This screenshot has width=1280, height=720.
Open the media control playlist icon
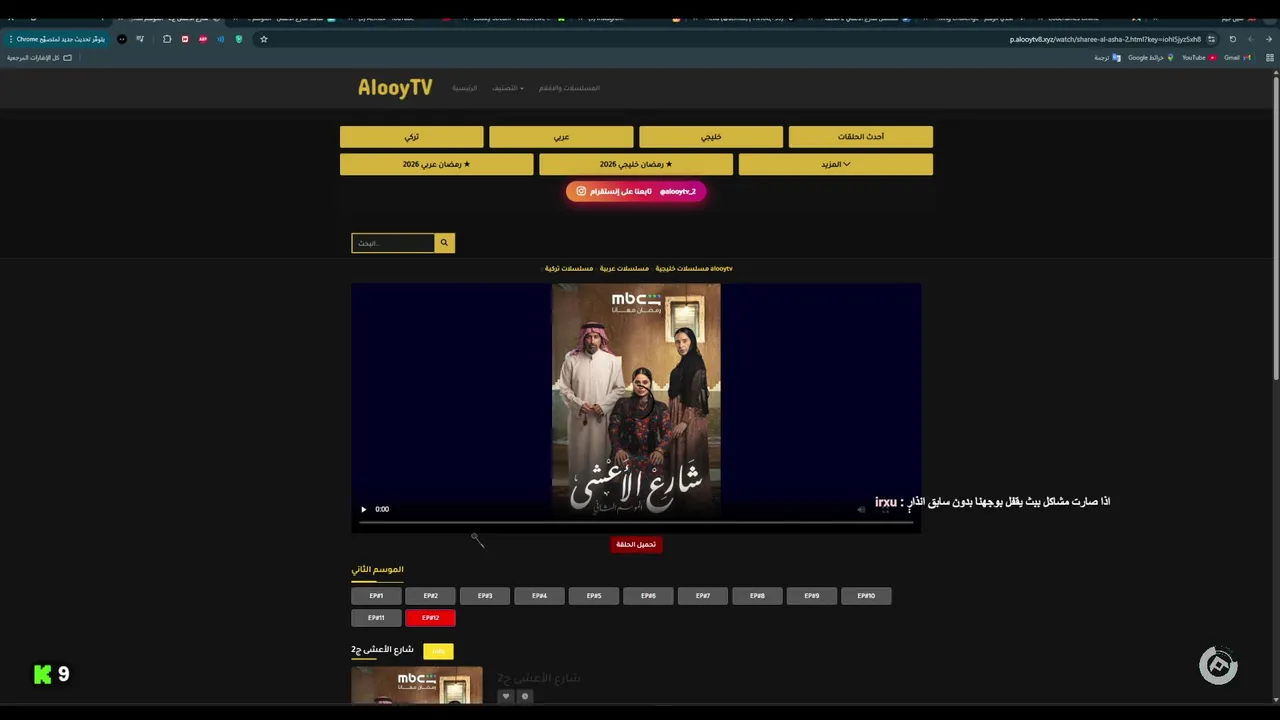[140, 39]
